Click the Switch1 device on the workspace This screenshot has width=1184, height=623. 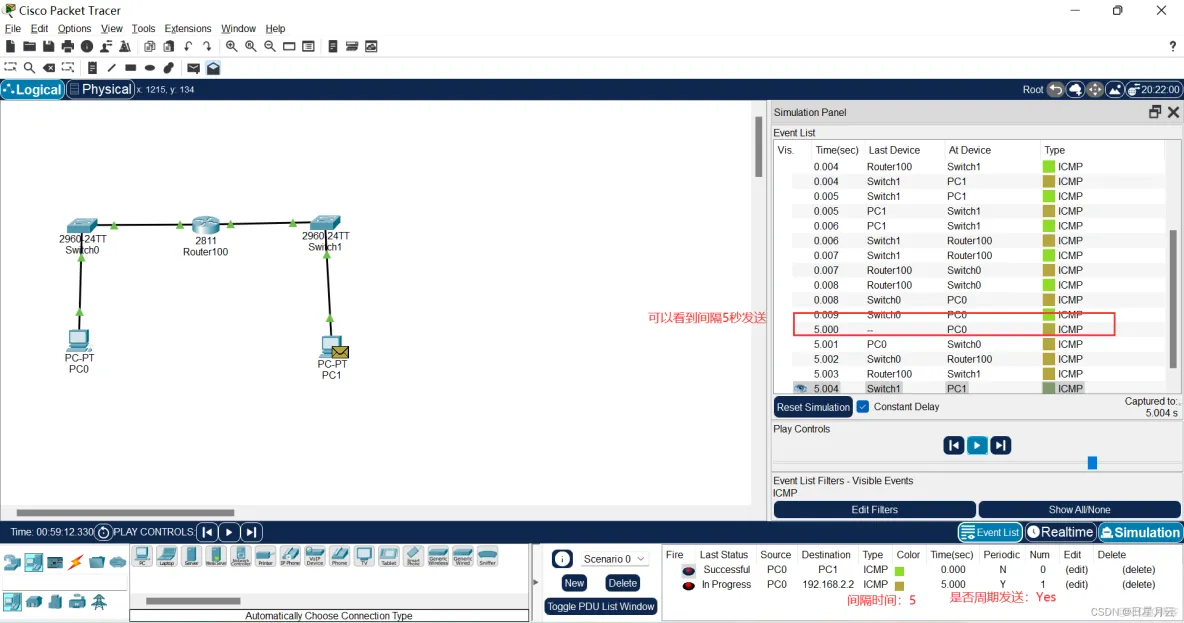[325, 222]
